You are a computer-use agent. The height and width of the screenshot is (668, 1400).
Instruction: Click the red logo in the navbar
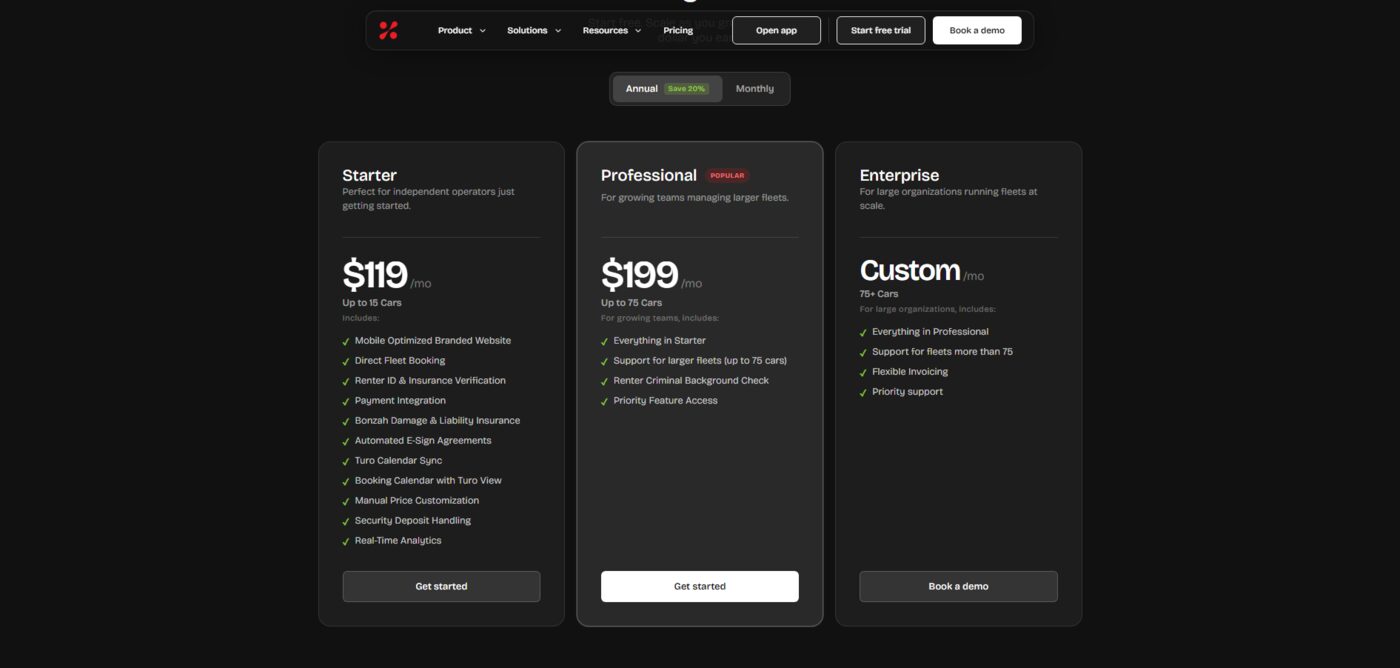coord(388,30)
